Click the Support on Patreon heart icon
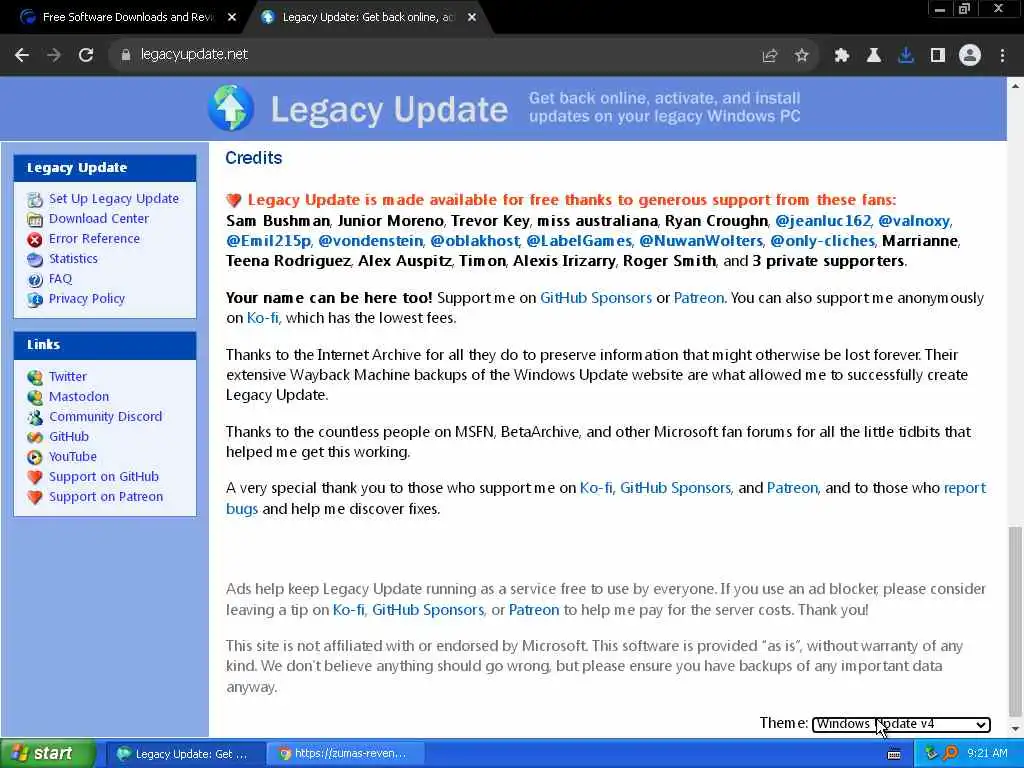 pyautogui.click(x=35, y=498)
